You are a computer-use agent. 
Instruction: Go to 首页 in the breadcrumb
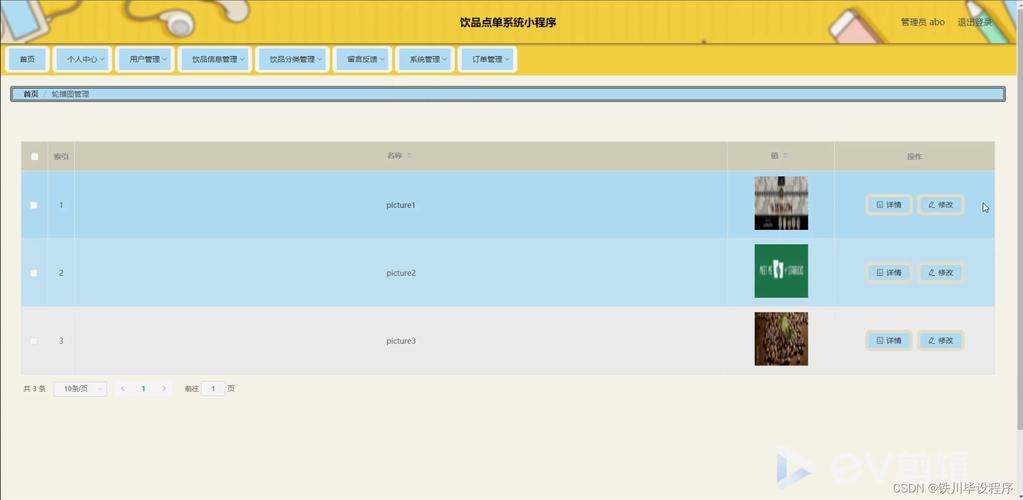(x=31, y=94)
